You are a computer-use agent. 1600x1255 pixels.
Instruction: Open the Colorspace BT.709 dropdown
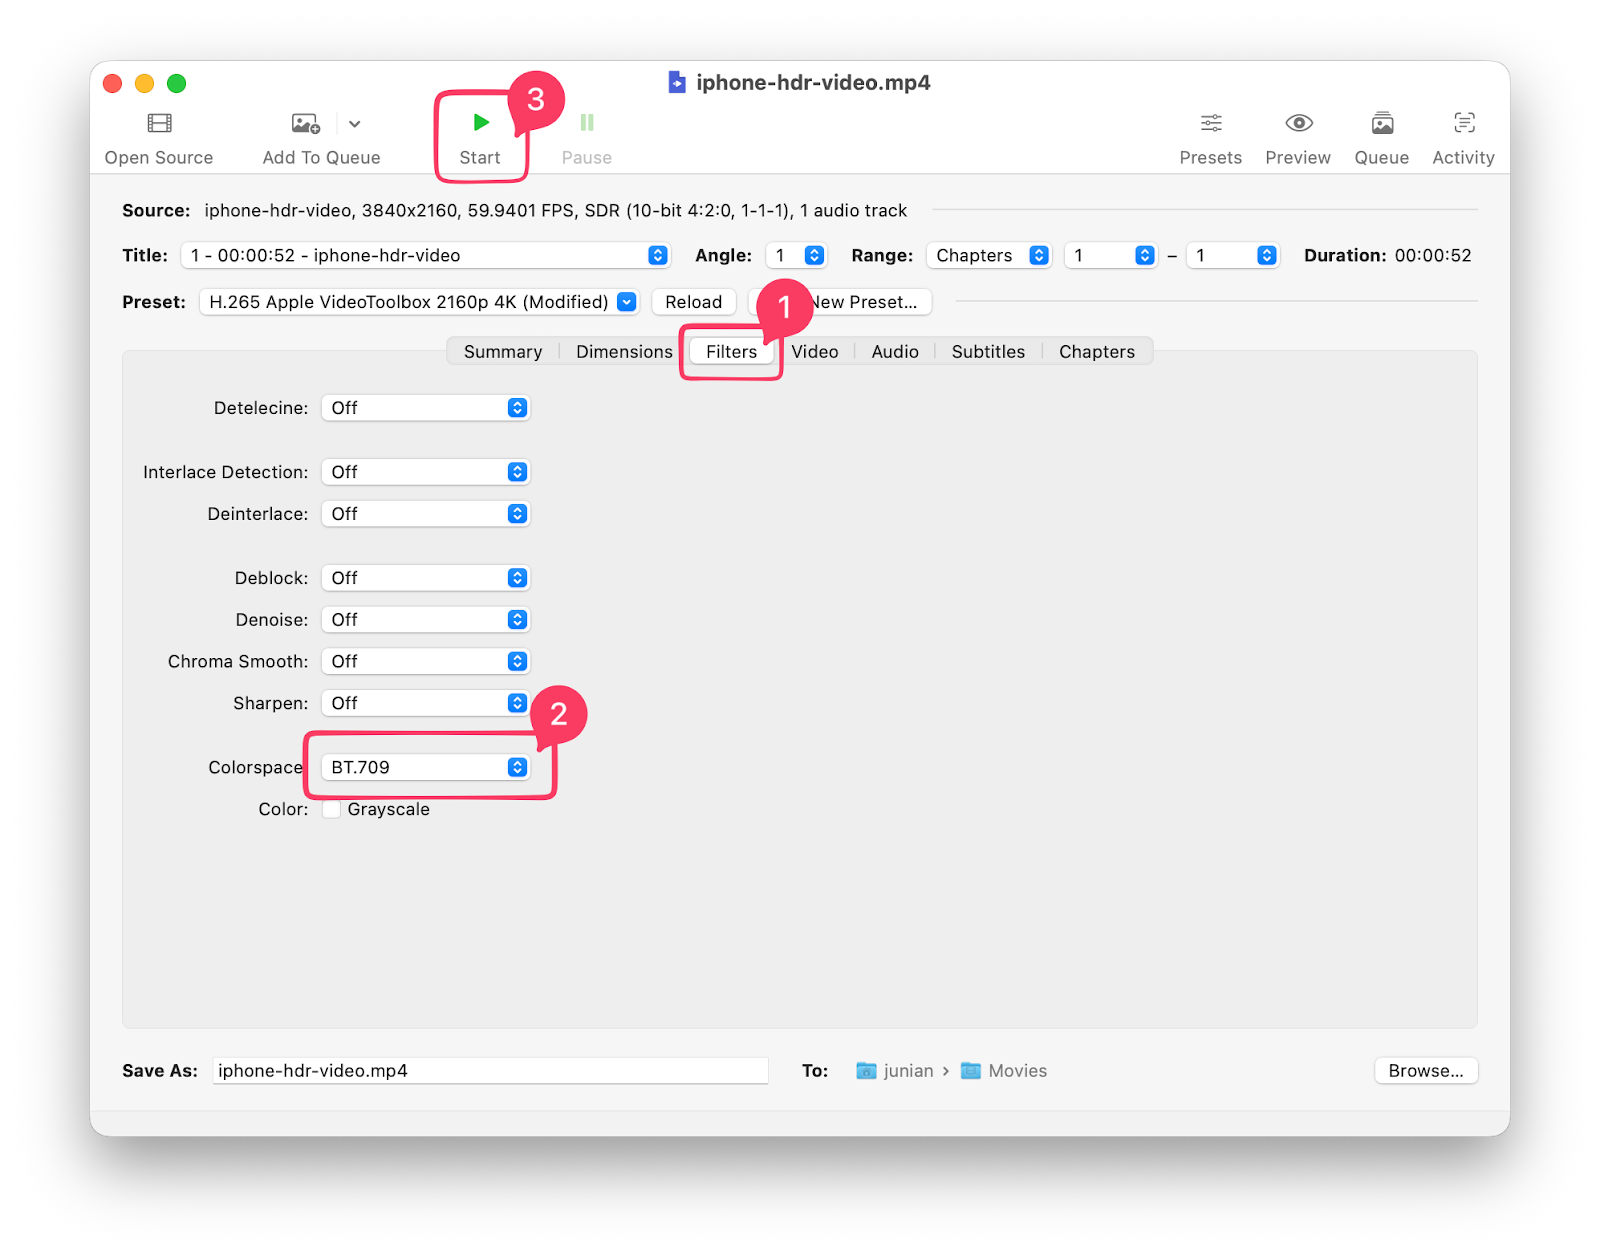tap(425, 767)
